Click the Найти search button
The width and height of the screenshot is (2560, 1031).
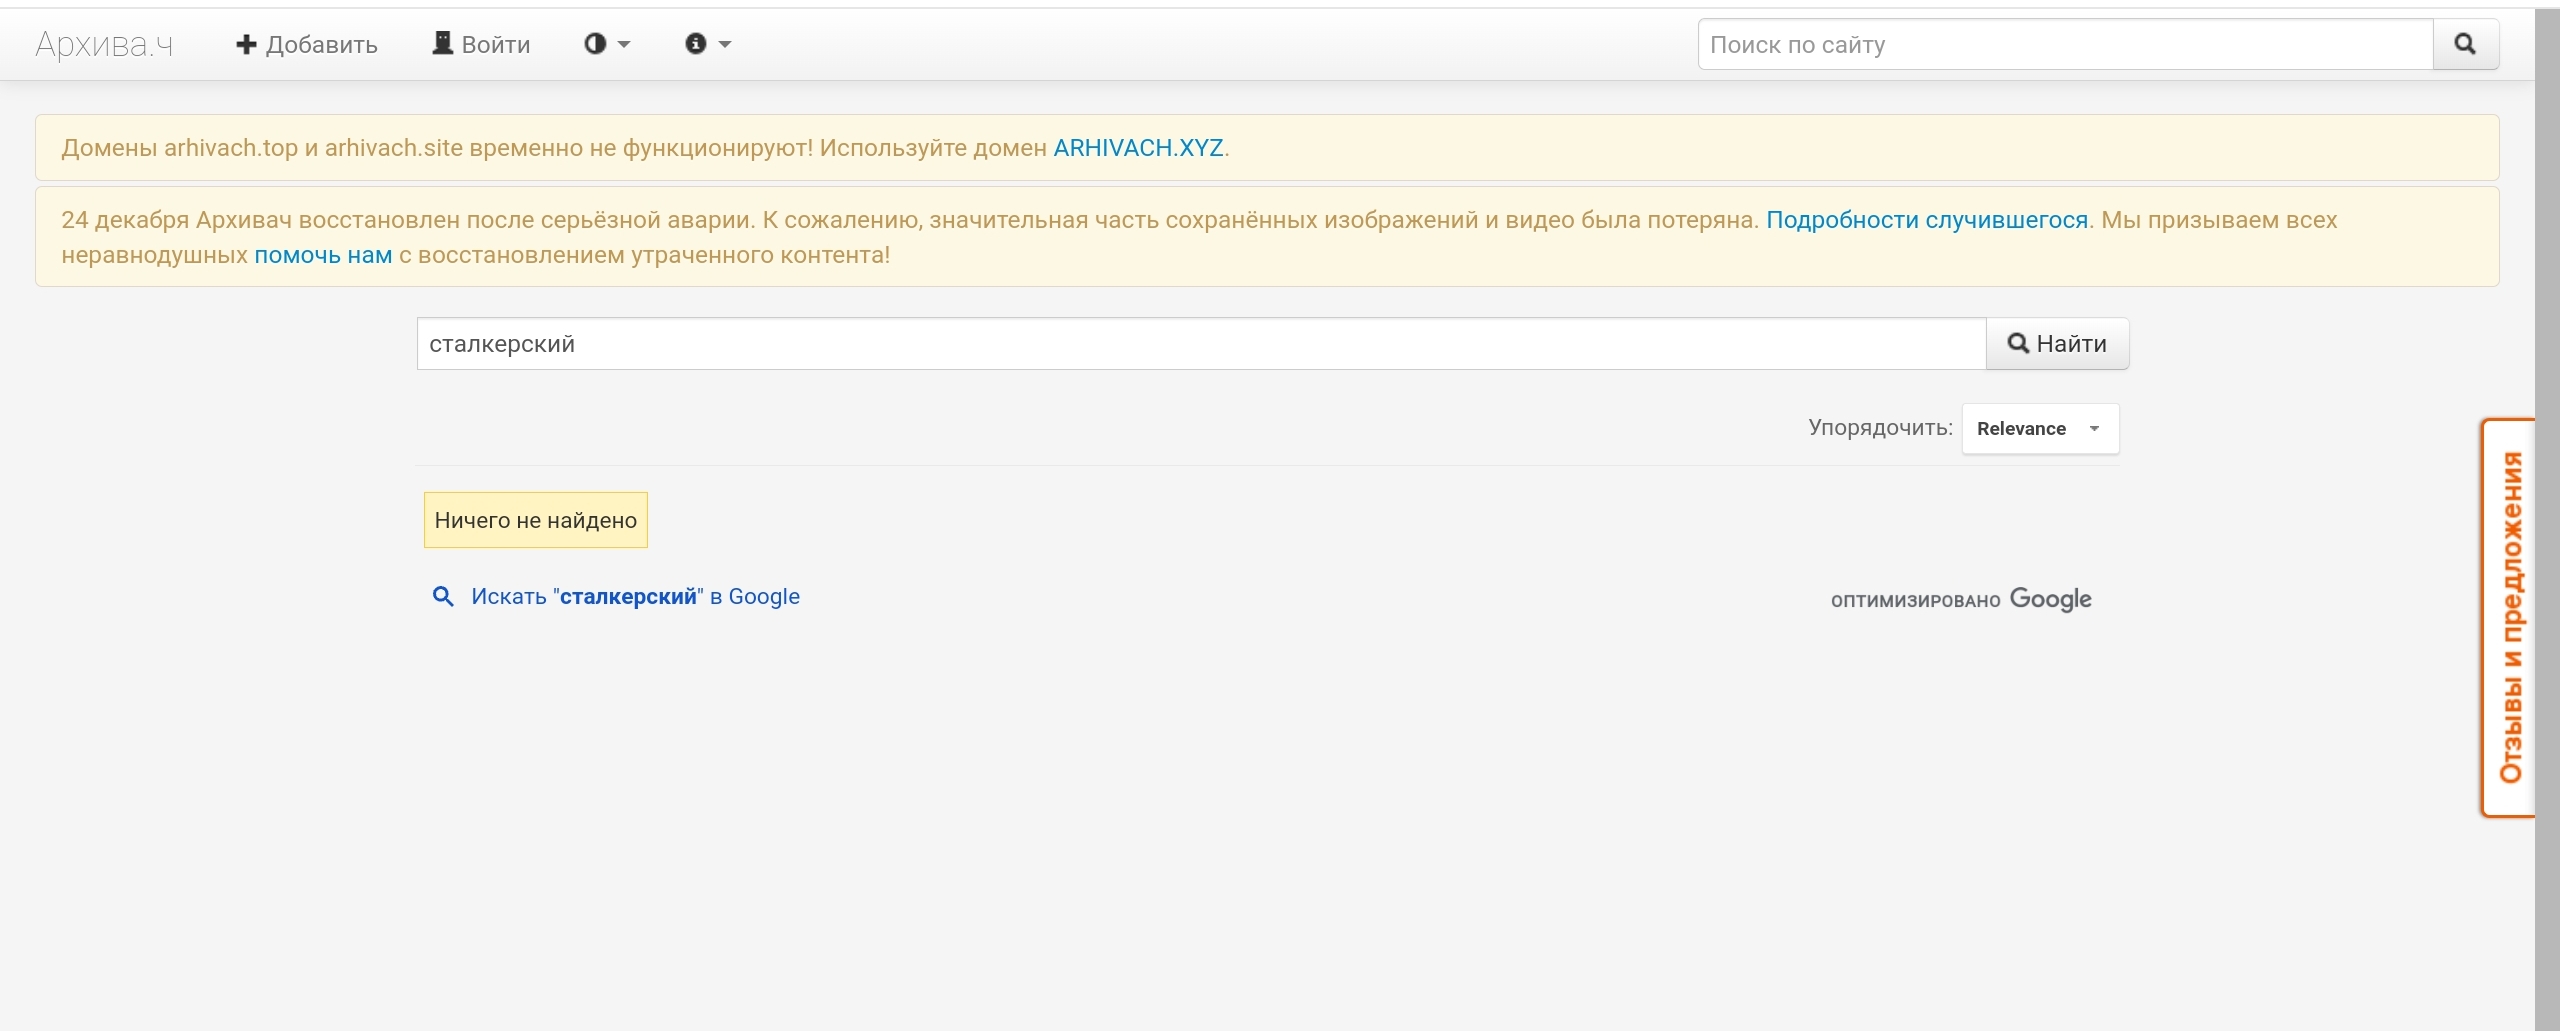(x=2057, y=344)
